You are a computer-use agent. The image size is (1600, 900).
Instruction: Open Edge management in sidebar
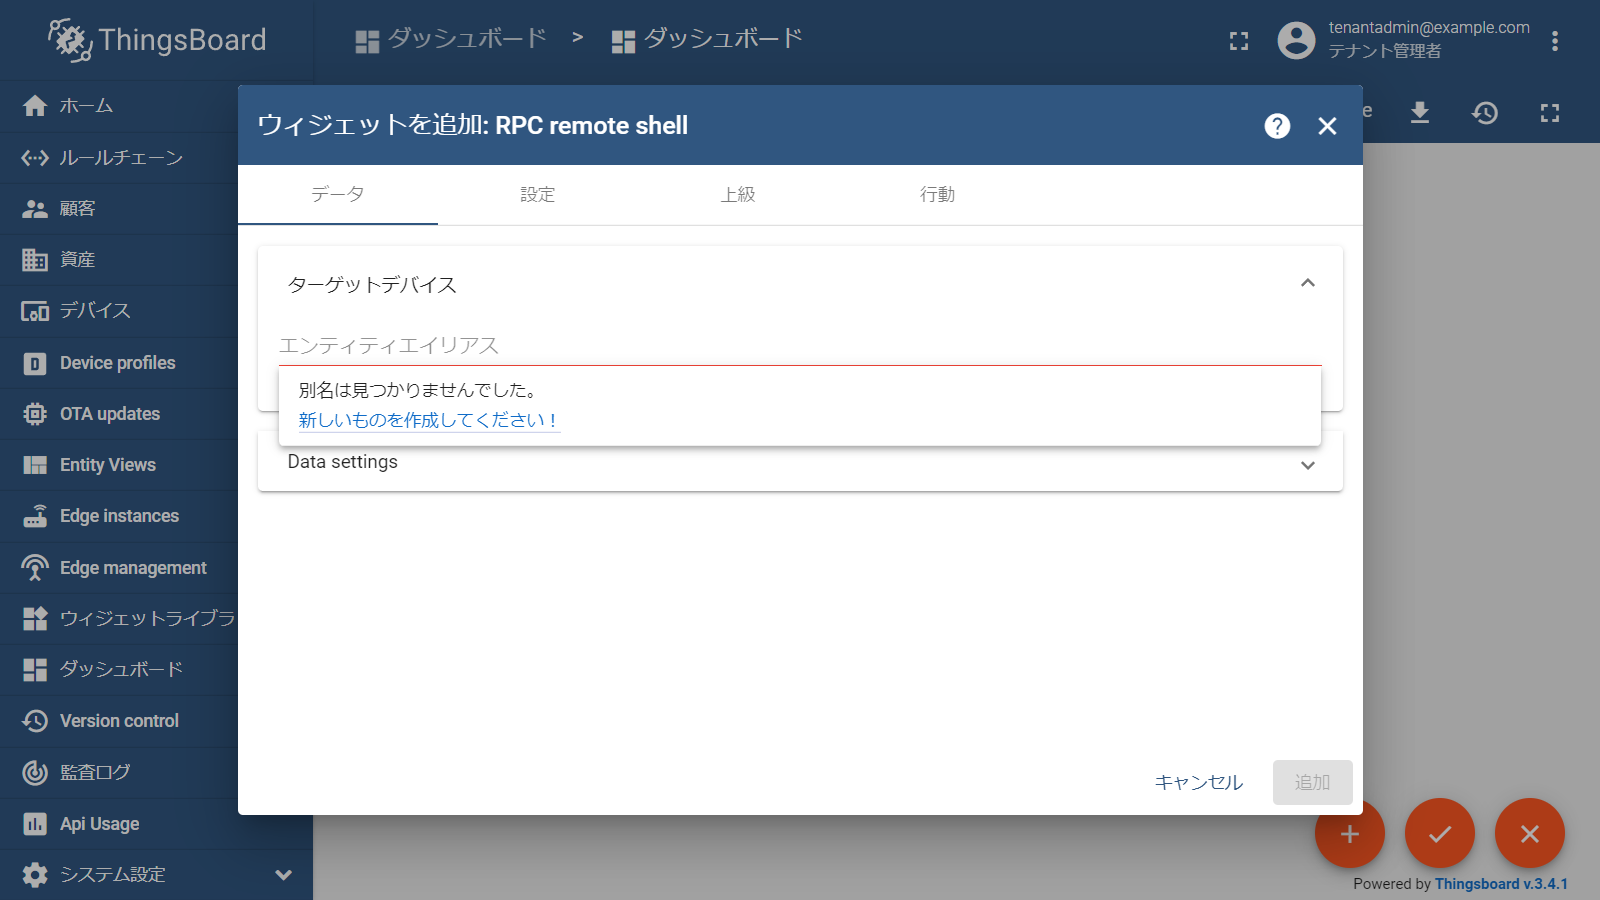point(133,568)
